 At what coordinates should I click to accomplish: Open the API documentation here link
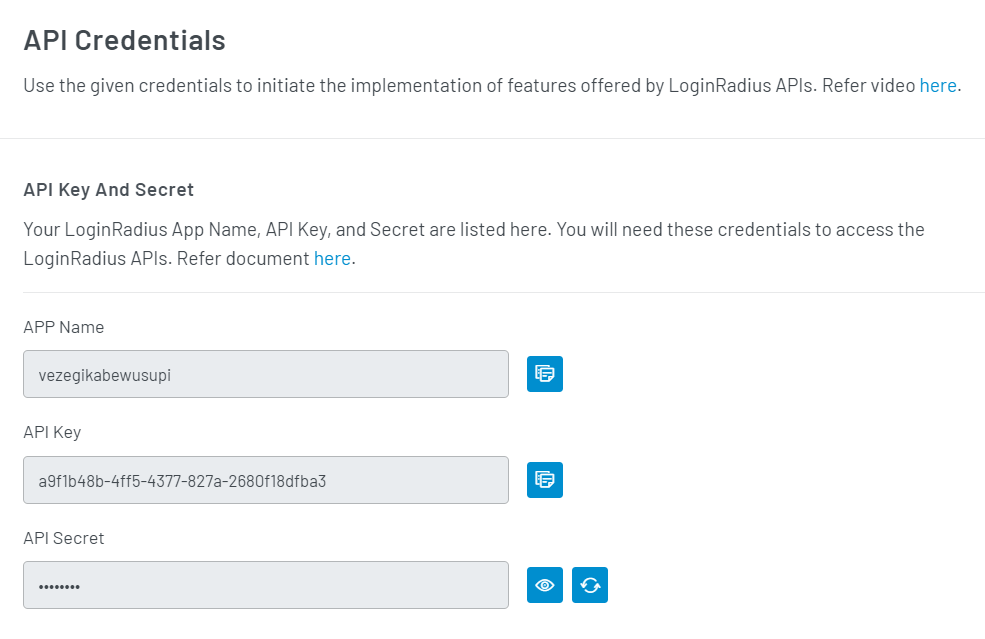[x=332, y=257]
